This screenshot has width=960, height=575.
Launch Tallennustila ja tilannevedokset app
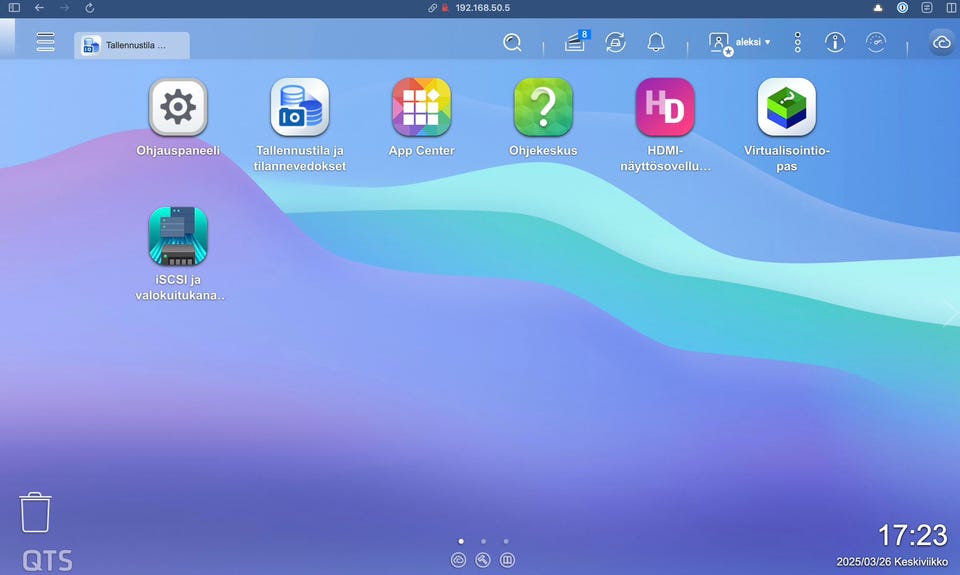tap(300, 107)
